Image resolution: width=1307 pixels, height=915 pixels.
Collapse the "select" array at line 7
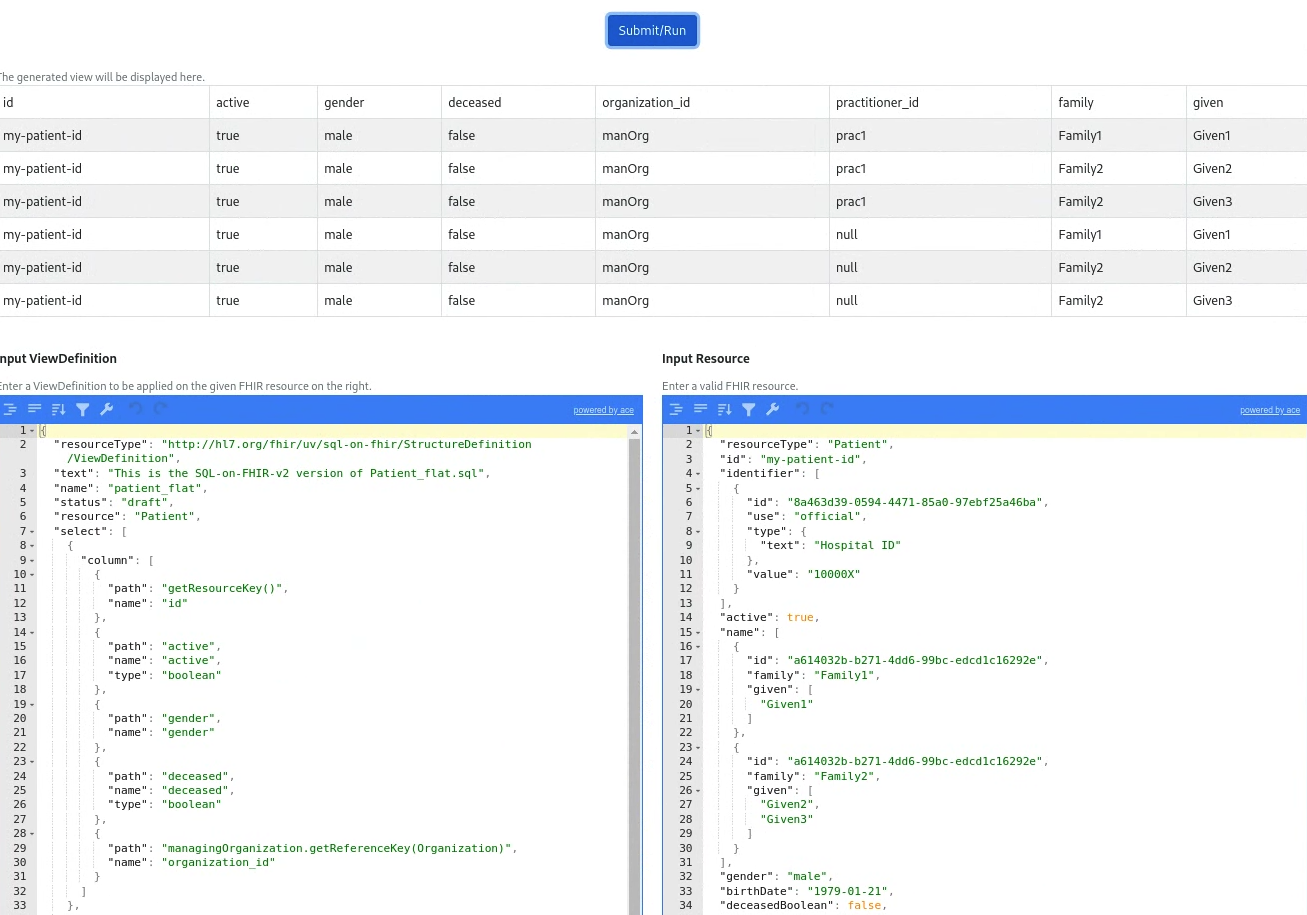(32, 531)
